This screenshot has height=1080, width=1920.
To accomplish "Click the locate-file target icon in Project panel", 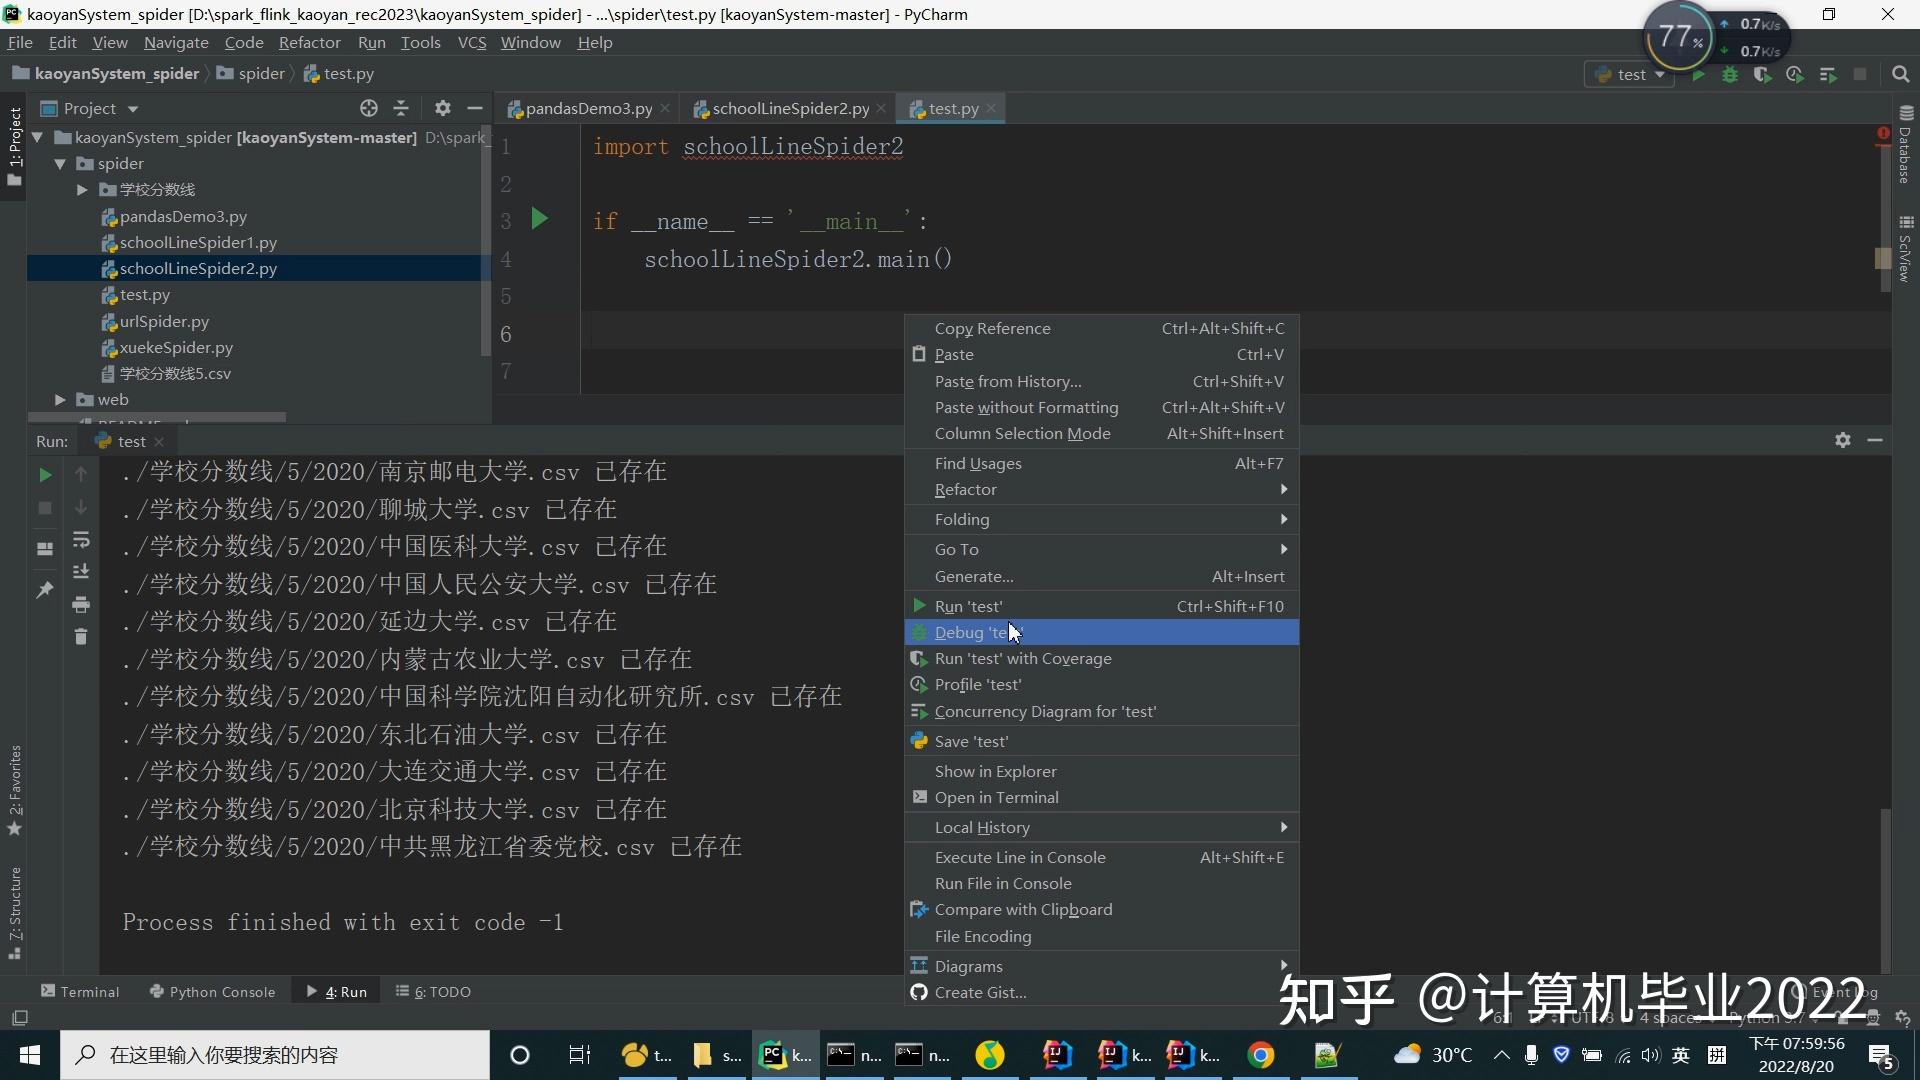I will click(x=369, y=108).
